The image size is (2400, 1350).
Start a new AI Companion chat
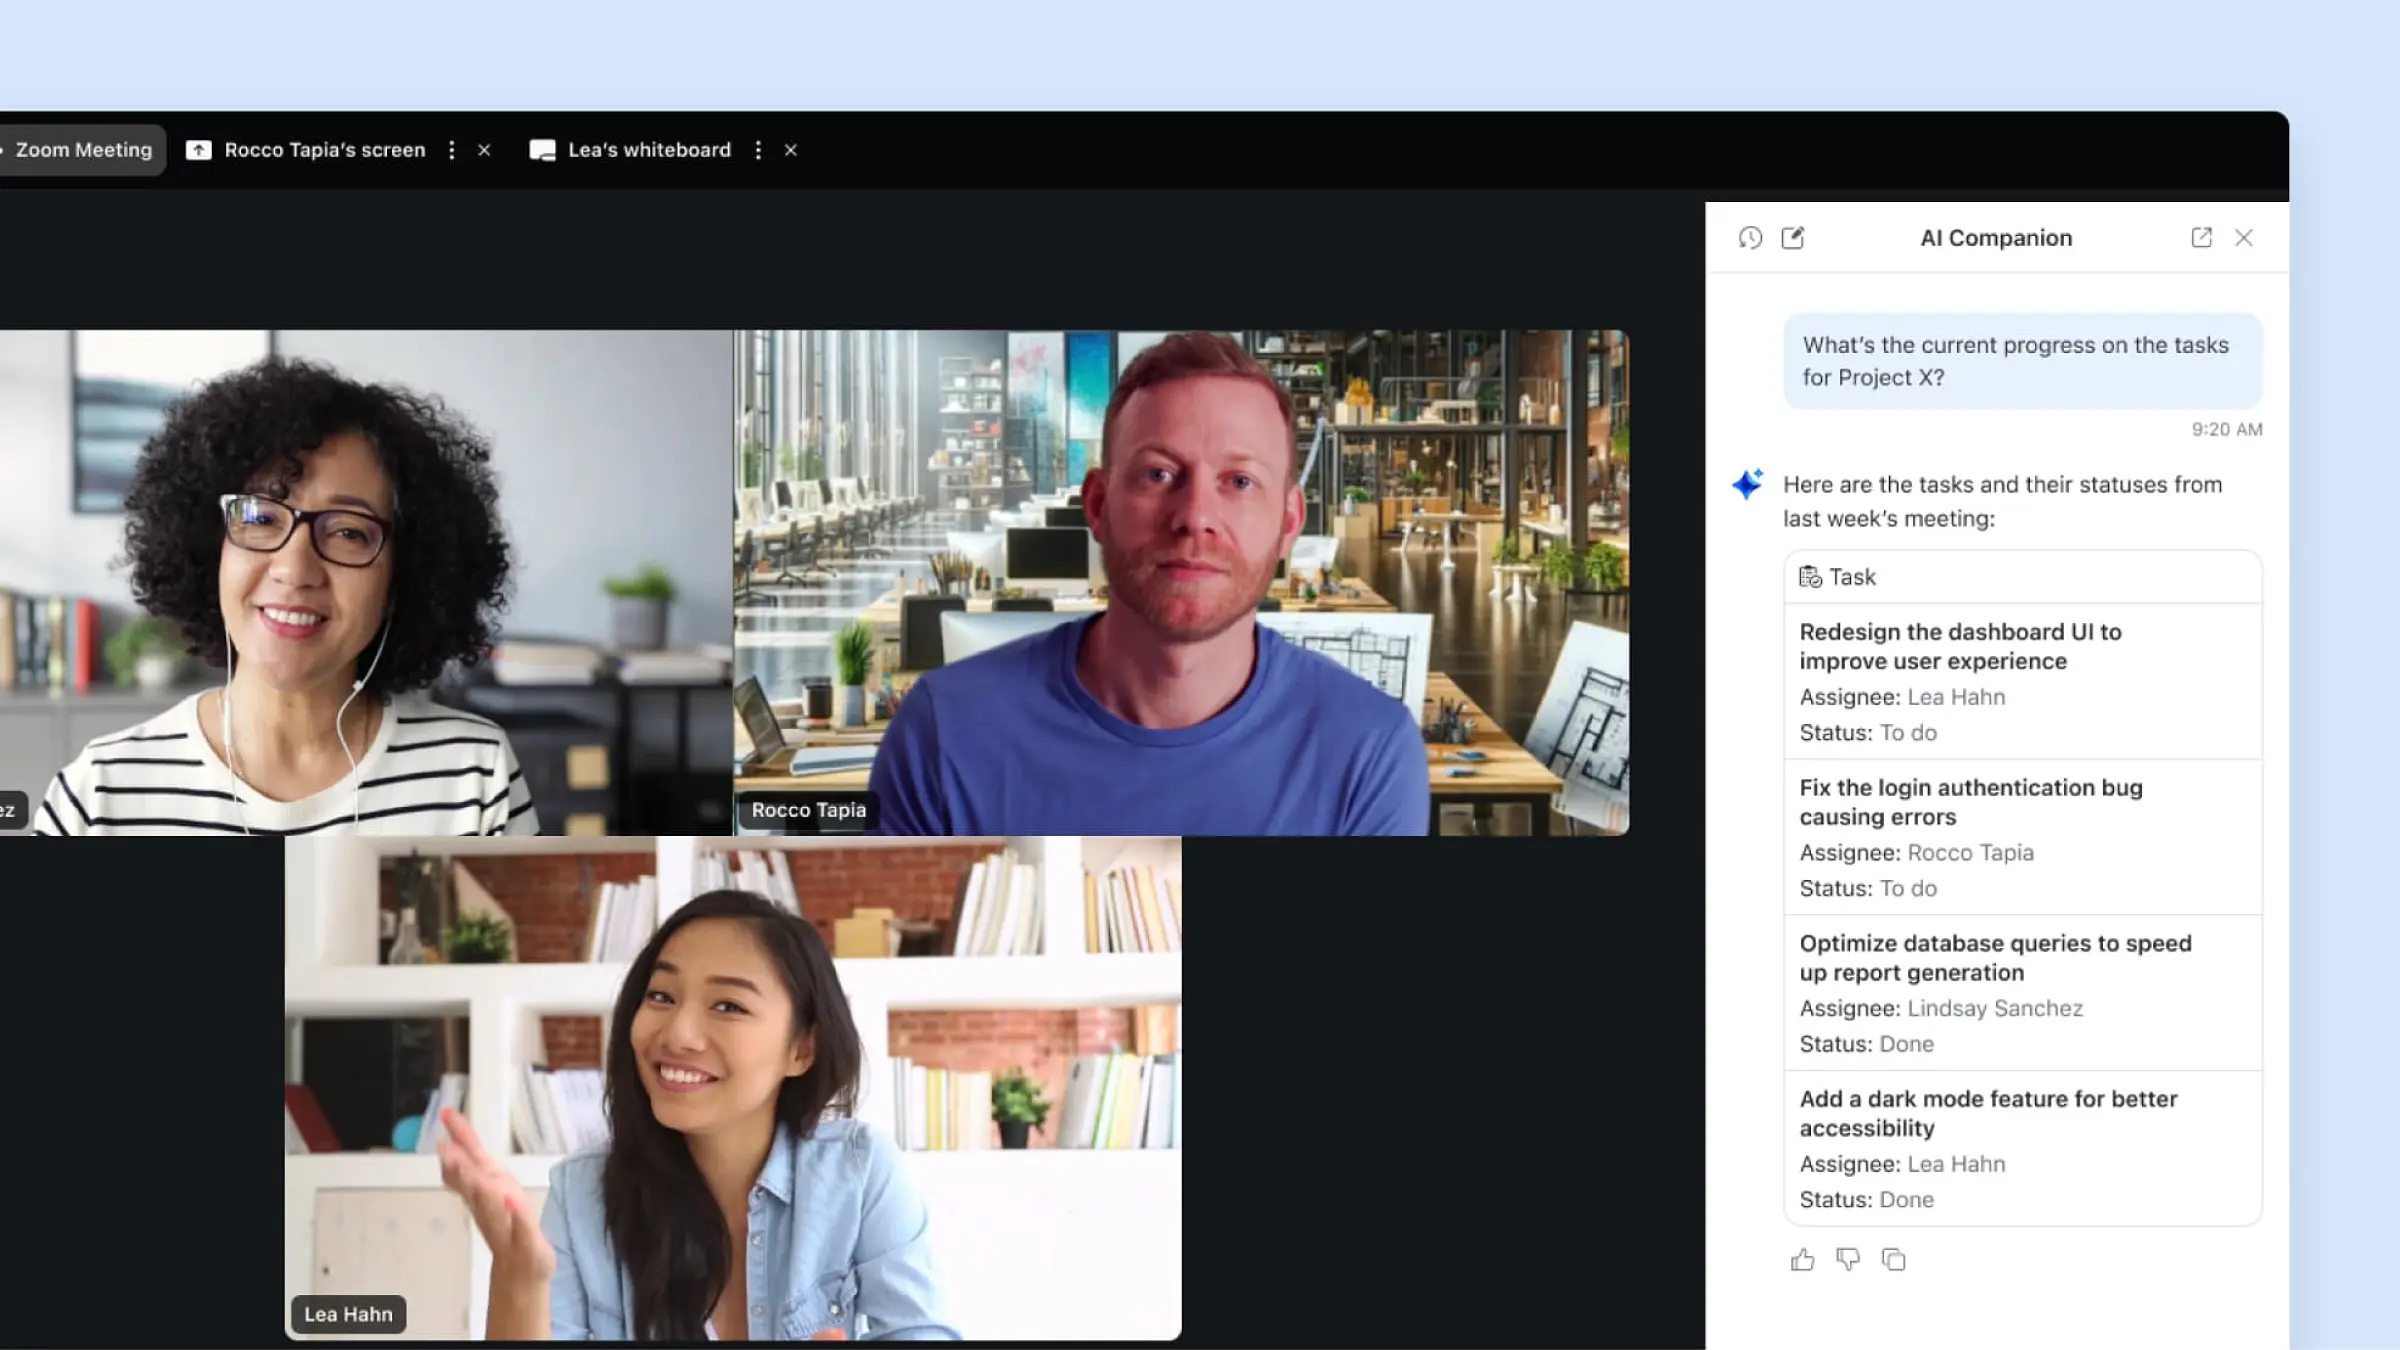click(1795, 238)
